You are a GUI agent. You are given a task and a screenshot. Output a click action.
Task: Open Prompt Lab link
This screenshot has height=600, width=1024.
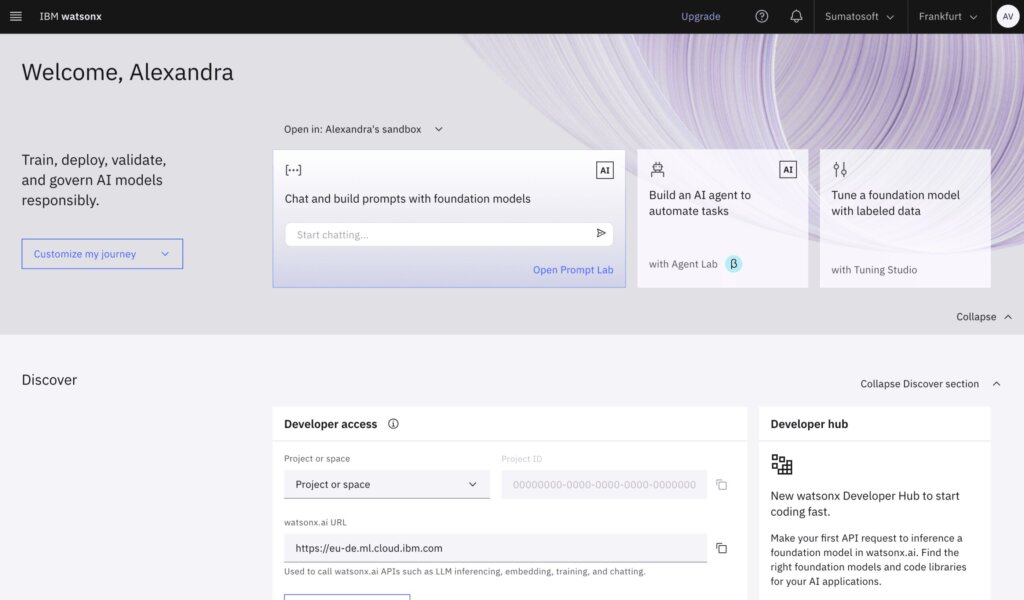coord(573,270)
